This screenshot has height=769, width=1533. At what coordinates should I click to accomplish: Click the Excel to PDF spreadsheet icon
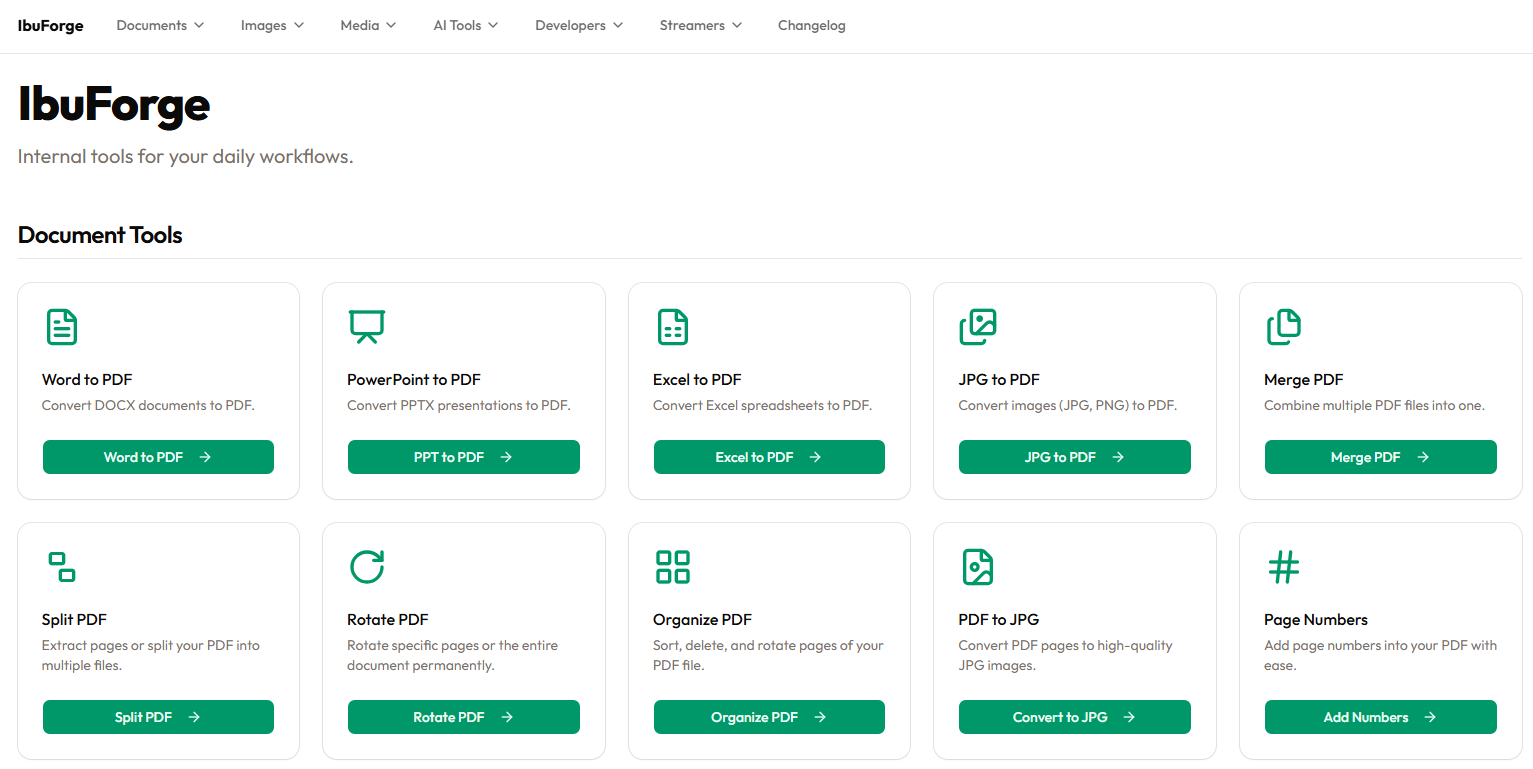pyautogui.click(x=672, y=327)
